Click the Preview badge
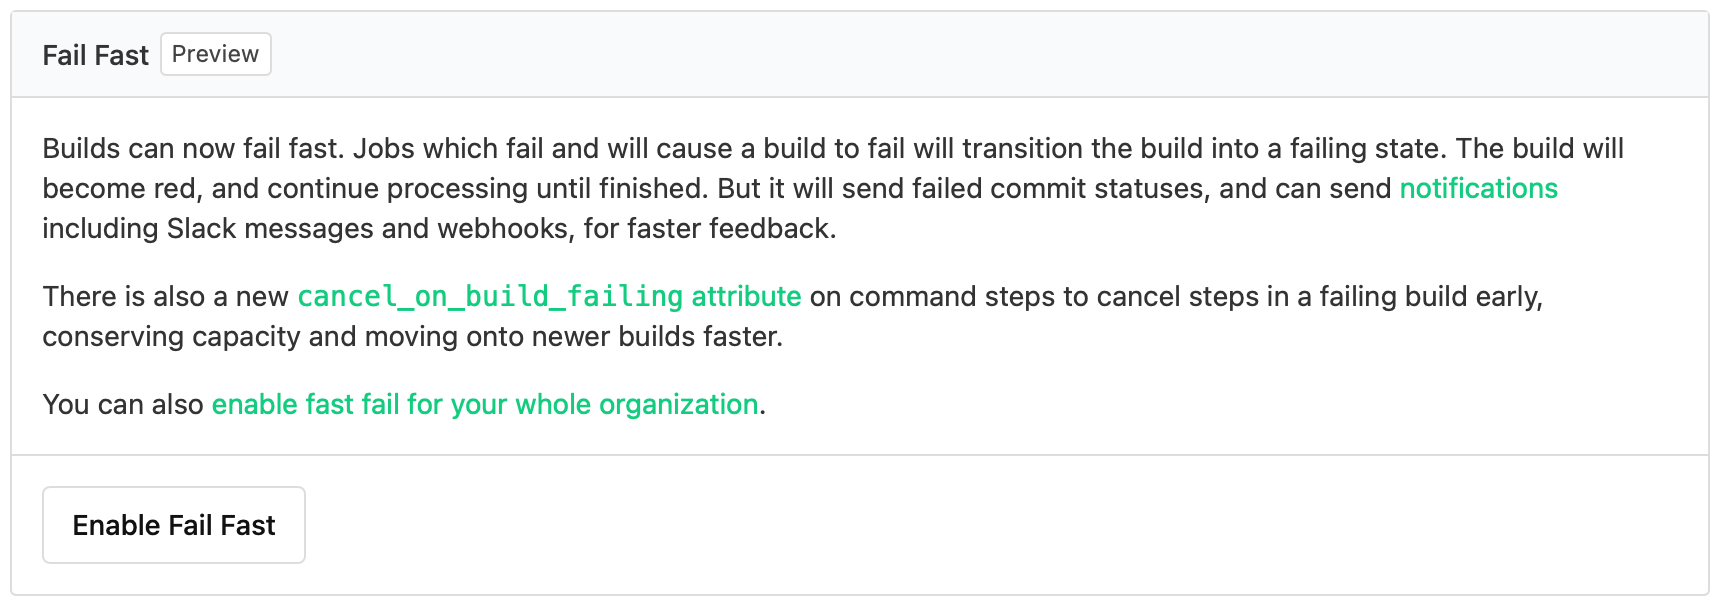This screenshot has width=1720, height=608. pyautogui.click(x=215, y=54)
